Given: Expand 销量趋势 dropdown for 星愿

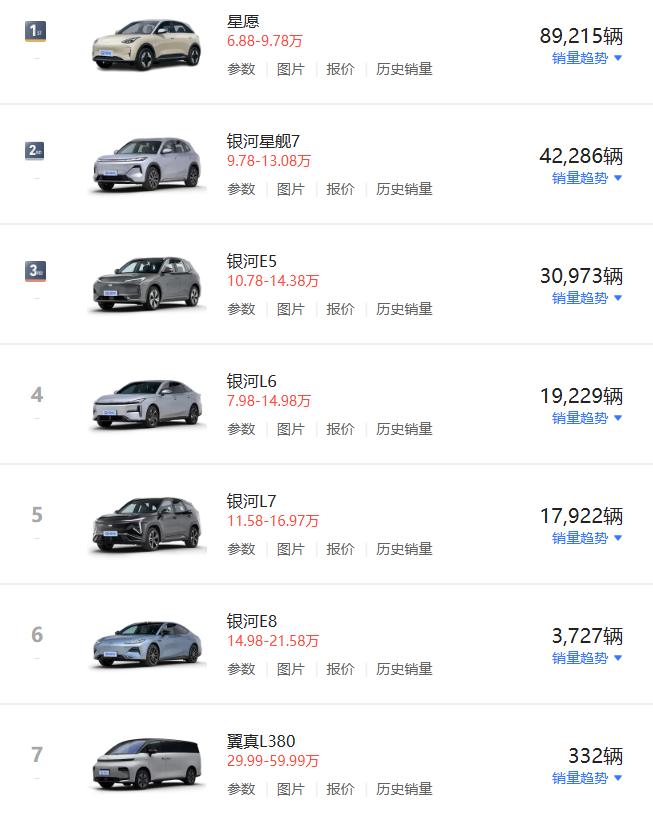Looking at the screenshot, I should click(x=587, y=58).
